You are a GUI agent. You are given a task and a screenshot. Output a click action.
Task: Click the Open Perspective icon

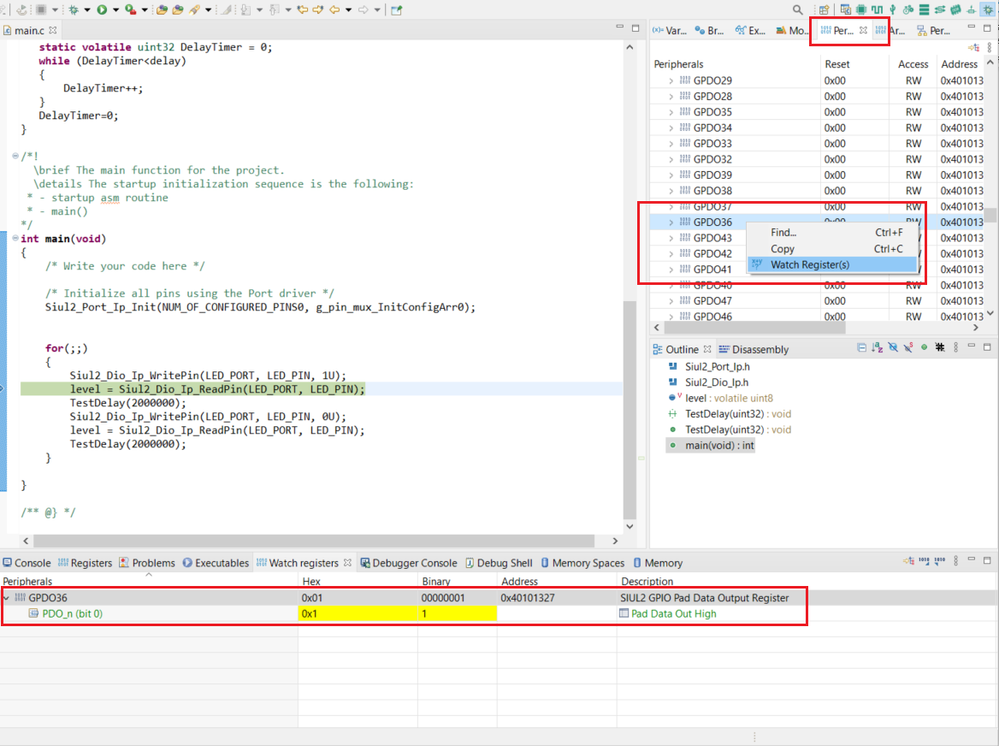(824, 10)
